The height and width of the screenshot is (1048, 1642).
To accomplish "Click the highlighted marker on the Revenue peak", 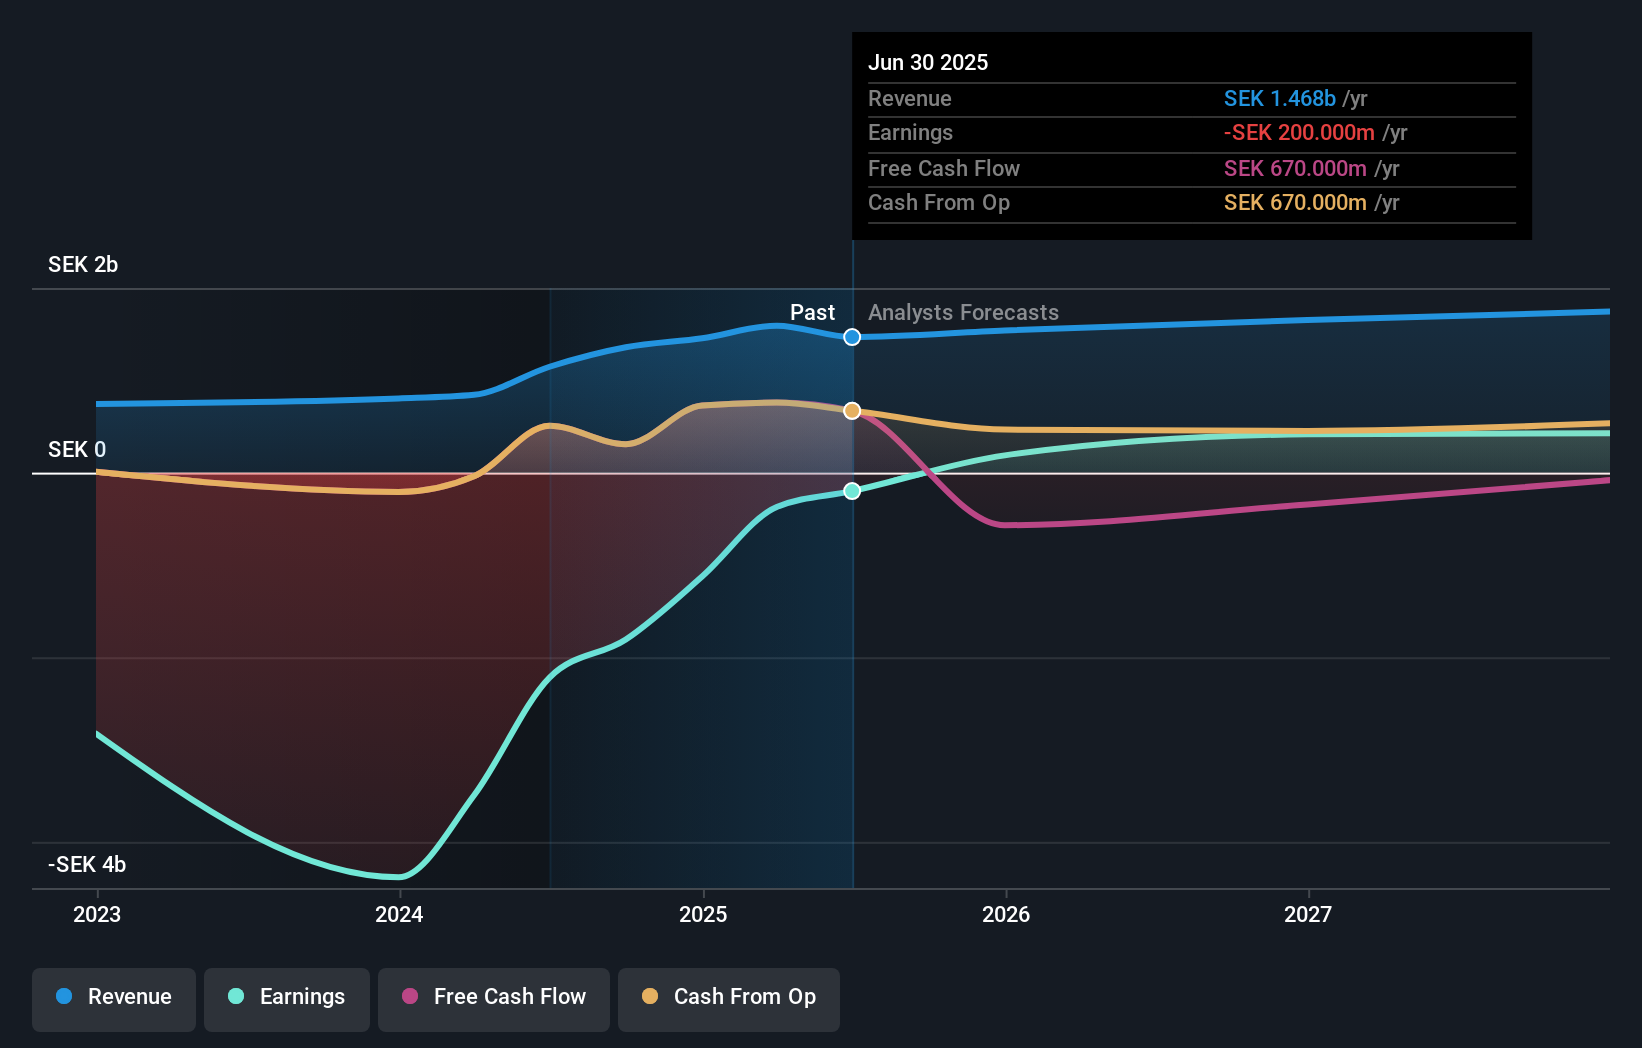I will (x=852, y=337).
